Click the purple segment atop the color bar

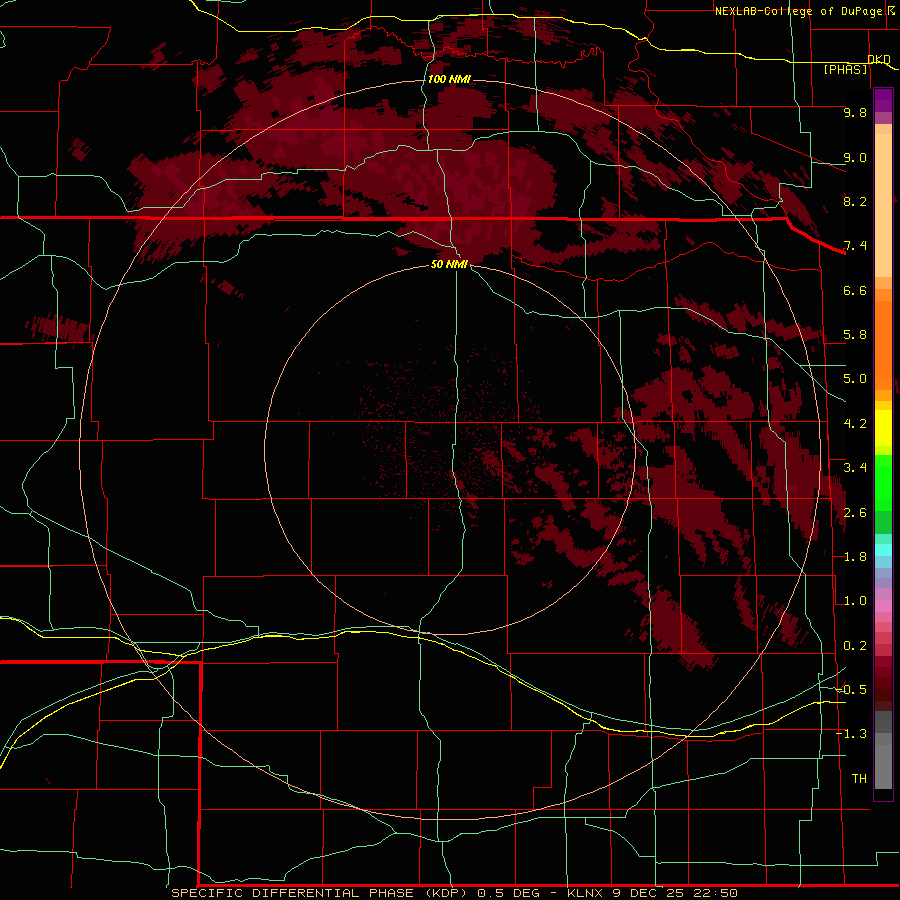coord(883,100)
